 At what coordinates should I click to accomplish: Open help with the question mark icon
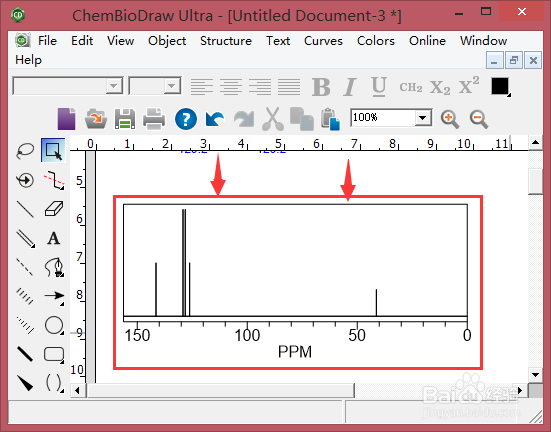(x=186, y=119)
